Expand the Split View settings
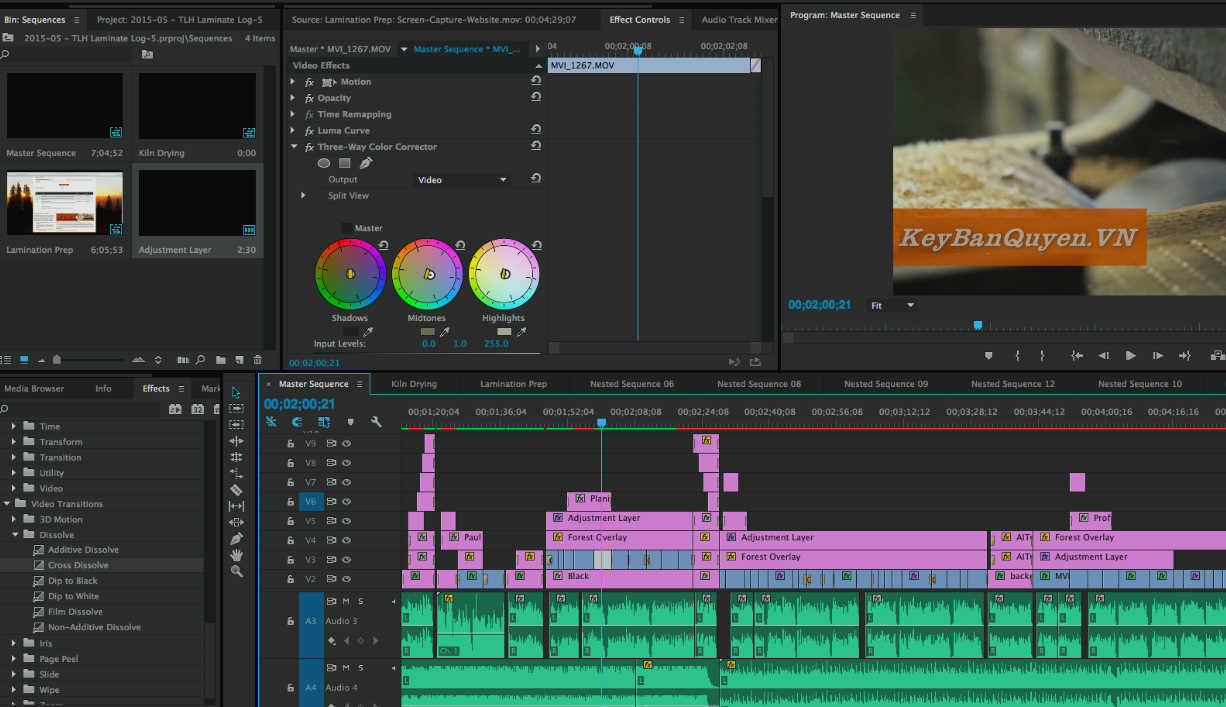Image resolution: width=1226 pixels, height=707 pixels. point(304,196)
